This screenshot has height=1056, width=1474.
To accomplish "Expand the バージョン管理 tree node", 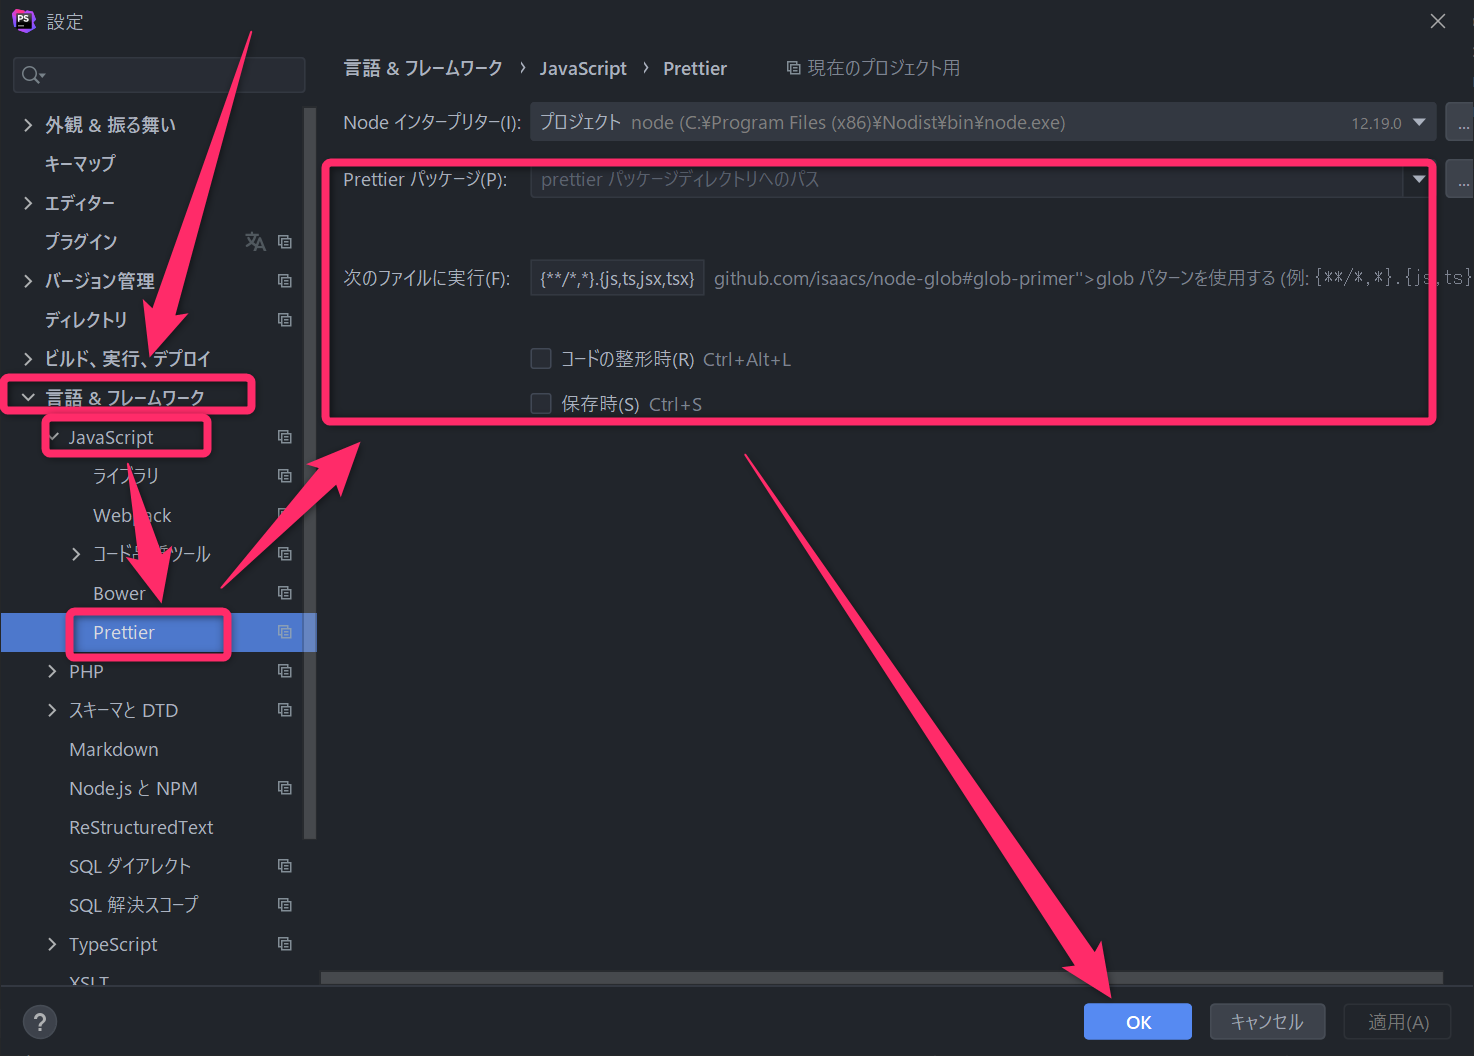I will point(28,281).
